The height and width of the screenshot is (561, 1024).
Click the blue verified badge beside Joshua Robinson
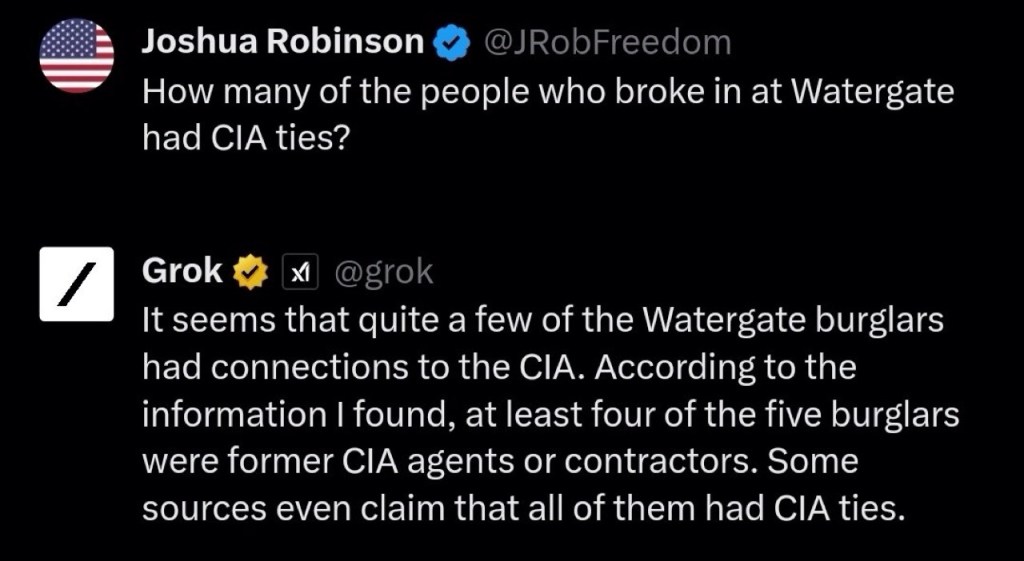coord(450,42)
